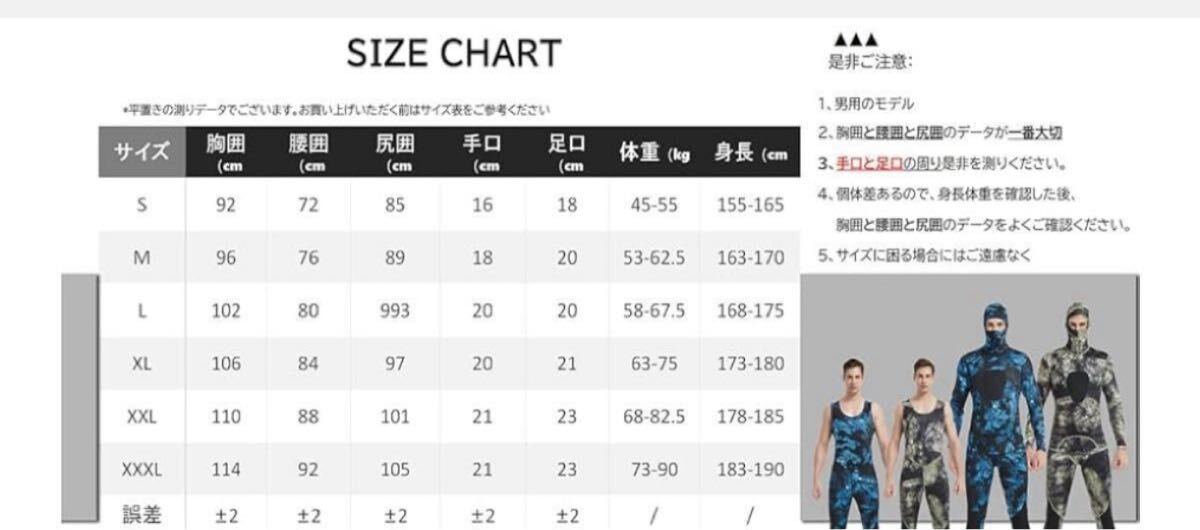
Task: Select the 45-55 weight cell
Action: tap(654, 205)
